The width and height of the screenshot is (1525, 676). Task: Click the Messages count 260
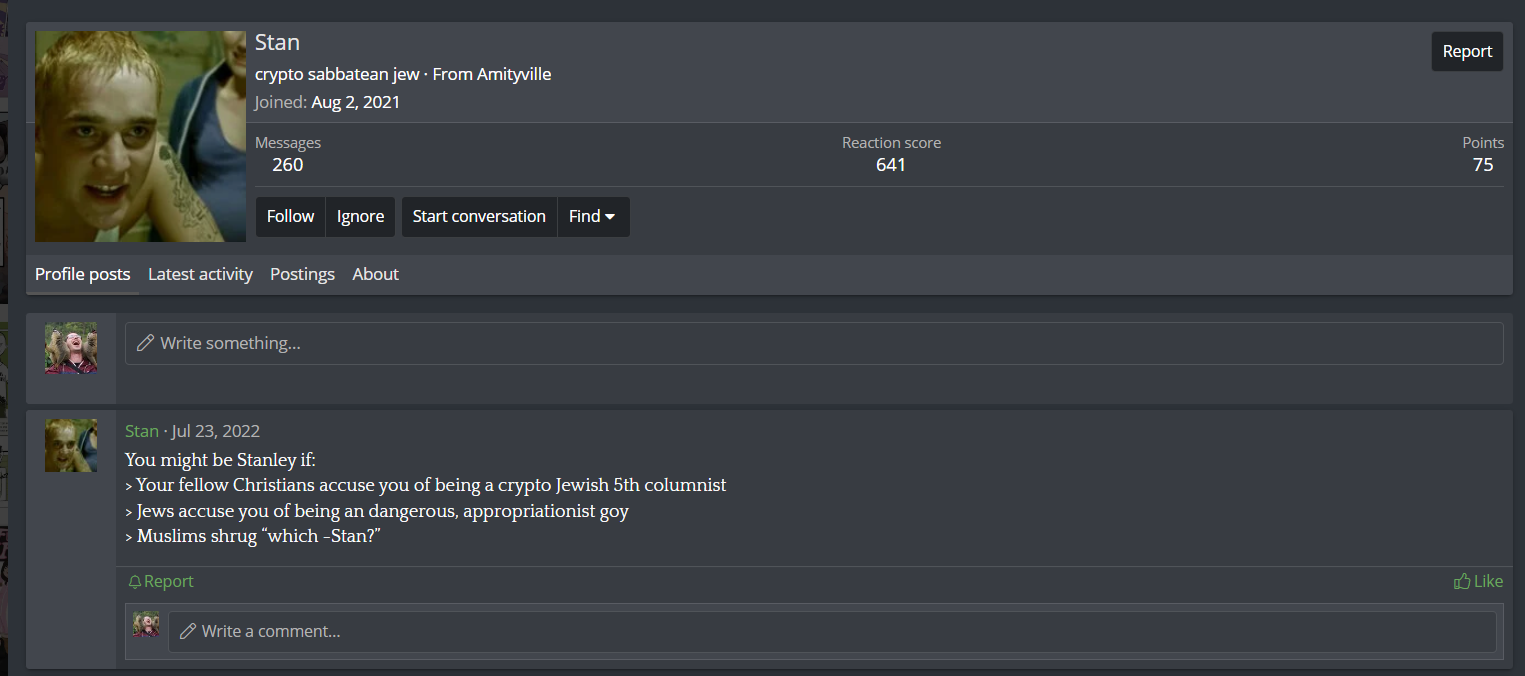288,165
